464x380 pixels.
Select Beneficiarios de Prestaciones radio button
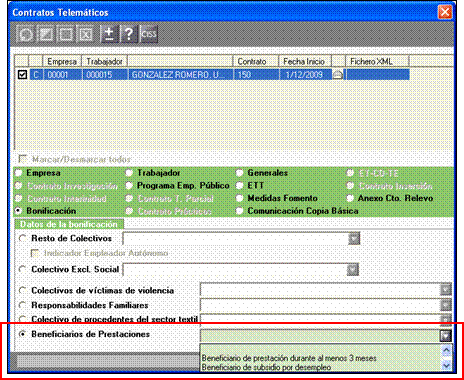[23, 334]
